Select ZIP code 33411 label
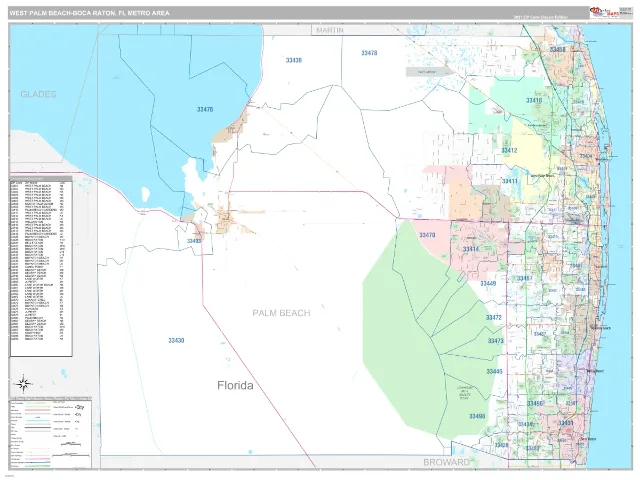640x480 pixels. pyautogui.click(x=510, y=181)
